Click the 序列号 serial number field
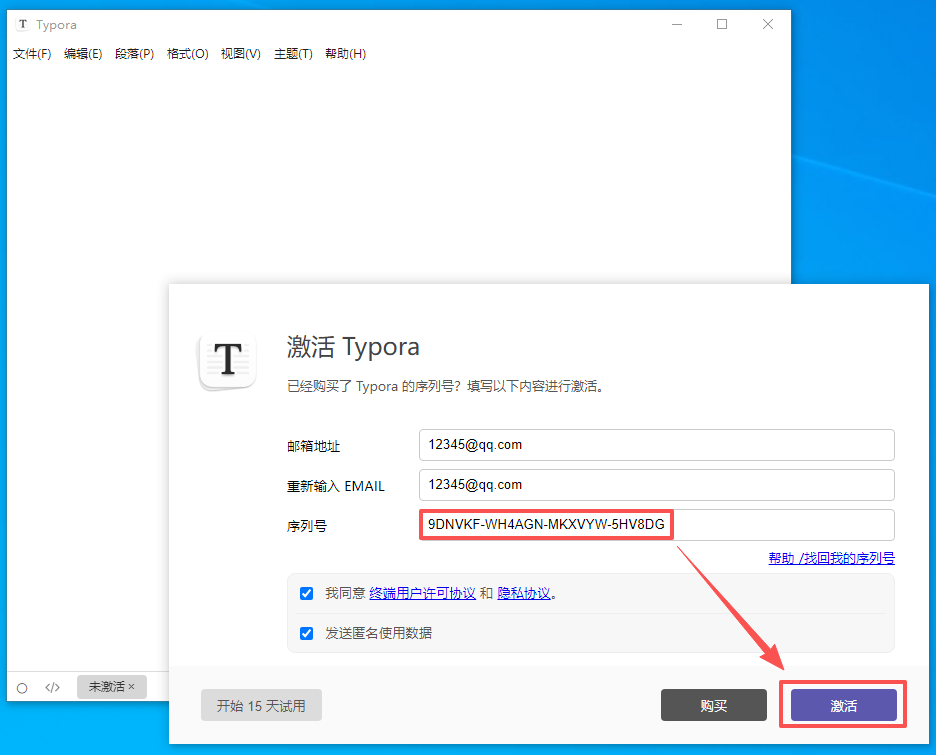Image resolution: width=936 pixels, height=755 pixels. point(657,525)
